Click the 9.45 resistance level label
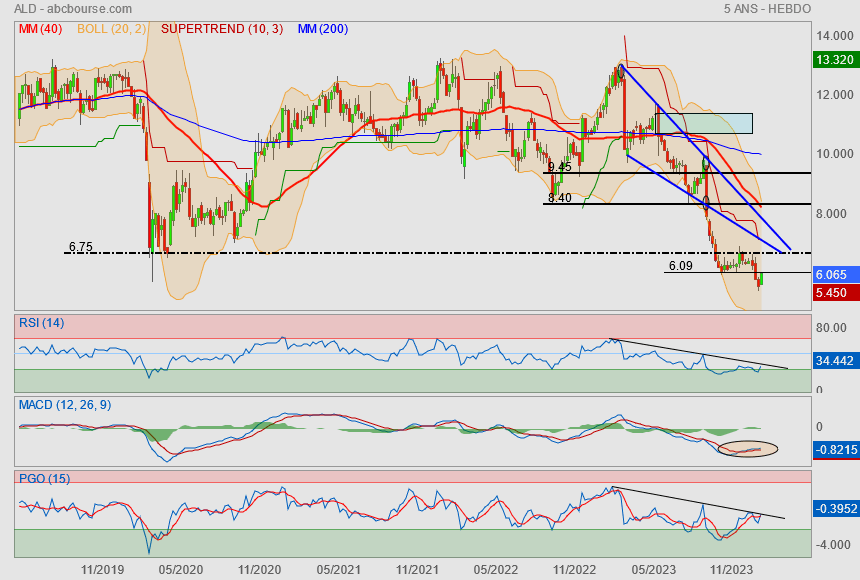The width and height of the screenshot is (860, 580). tap(559, 167)
